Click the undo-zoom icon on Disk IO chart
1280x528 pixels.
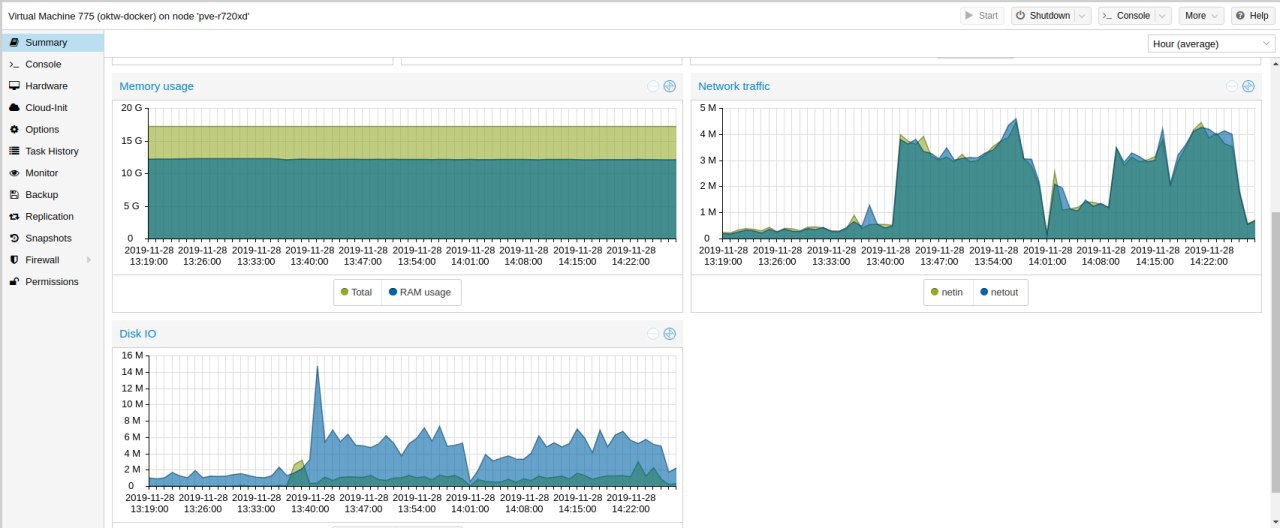(x=653, y=333)
